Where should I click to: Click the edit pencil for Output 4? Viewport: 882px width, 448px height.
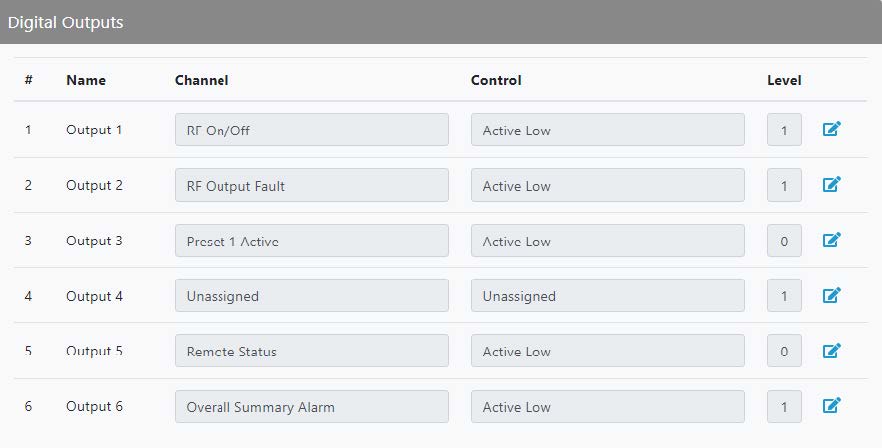click(831, 296)
